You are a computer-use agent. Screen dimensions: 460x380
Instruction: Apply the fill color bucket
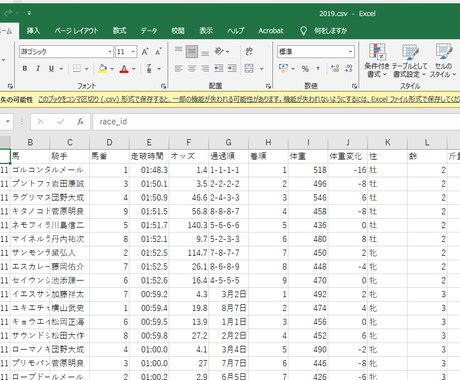pos(103,69)
